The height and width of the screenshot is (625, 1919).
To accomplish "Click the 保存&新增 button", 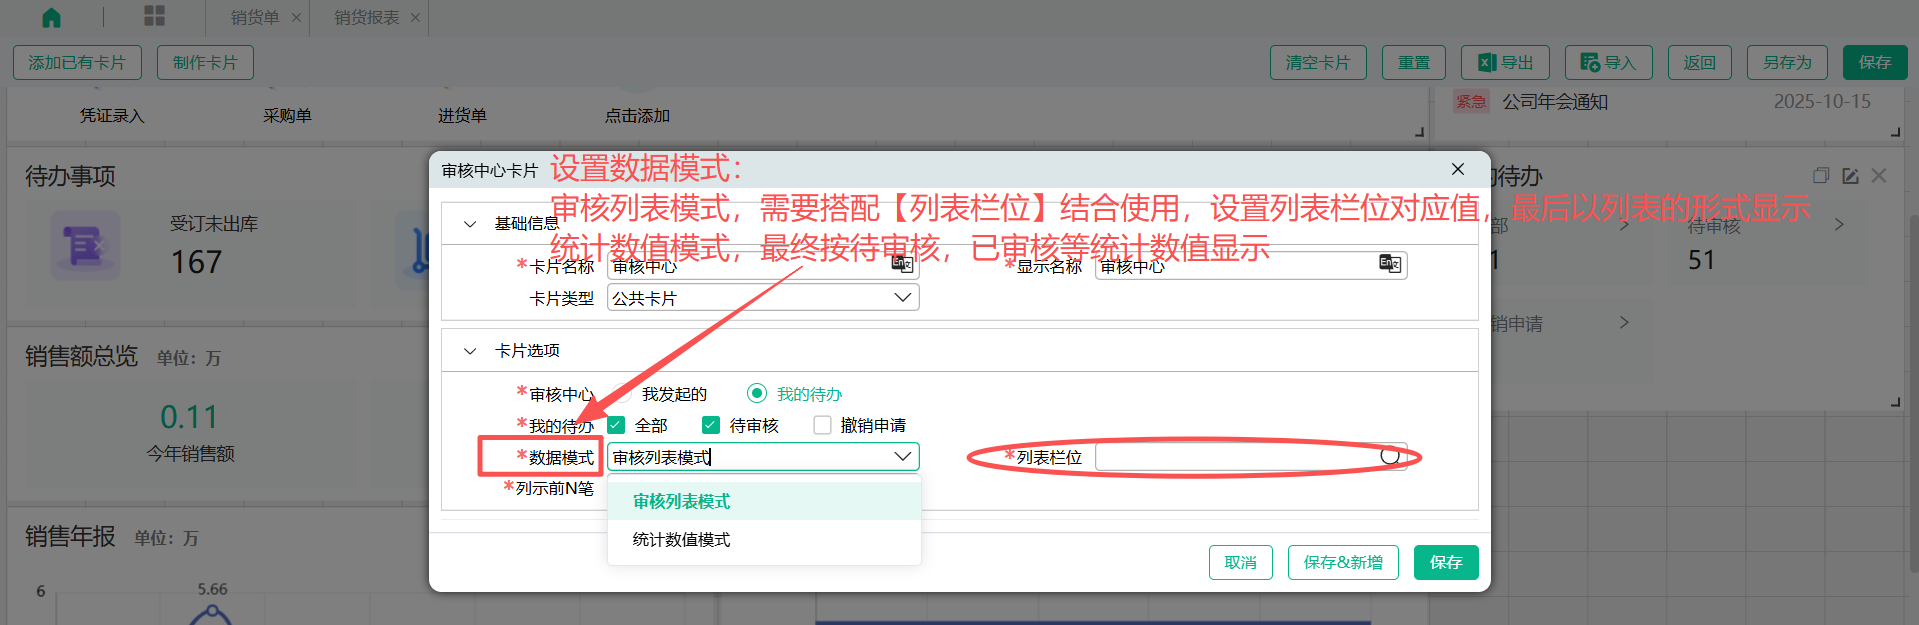I will point(1342,562).
